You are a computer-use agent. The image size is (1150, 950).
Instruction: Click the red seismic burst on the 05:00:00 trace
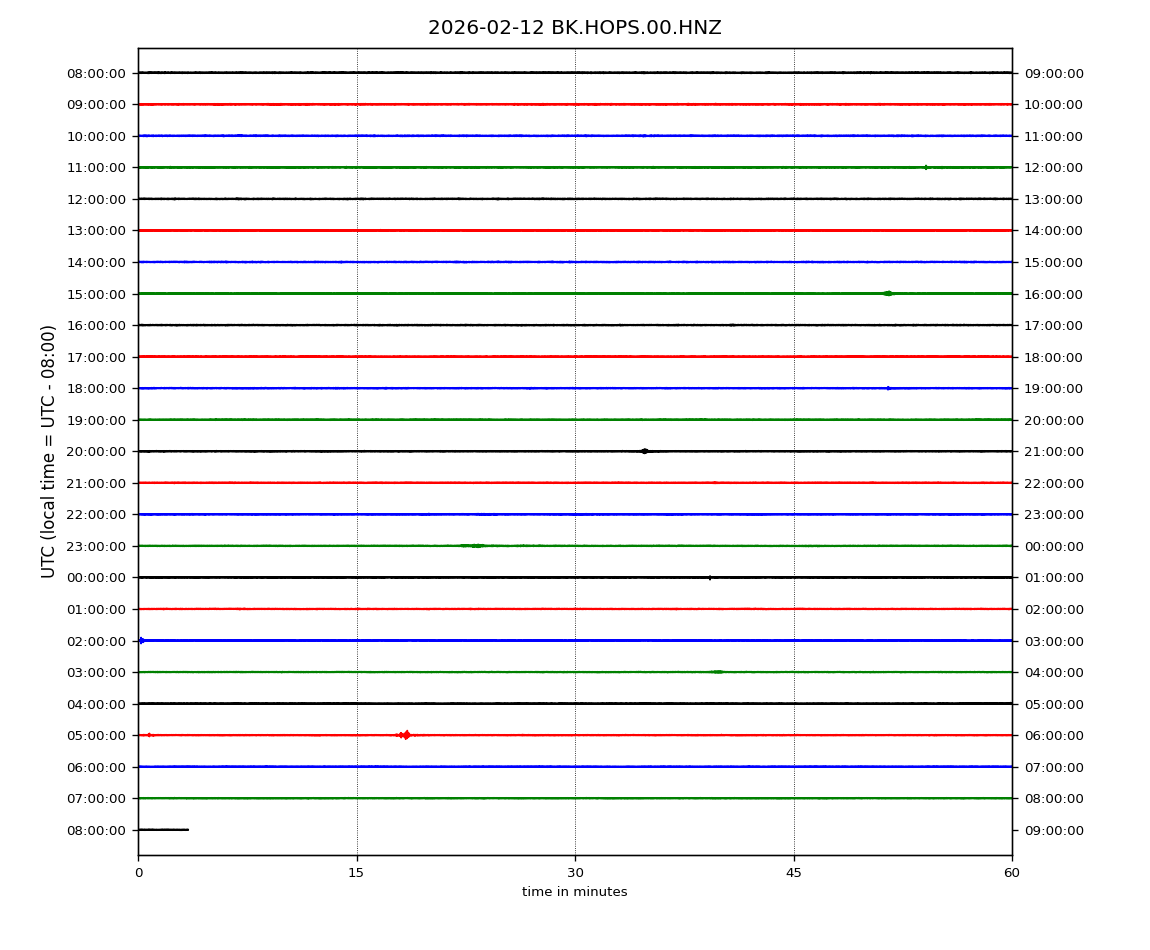[x=405, y=735]
